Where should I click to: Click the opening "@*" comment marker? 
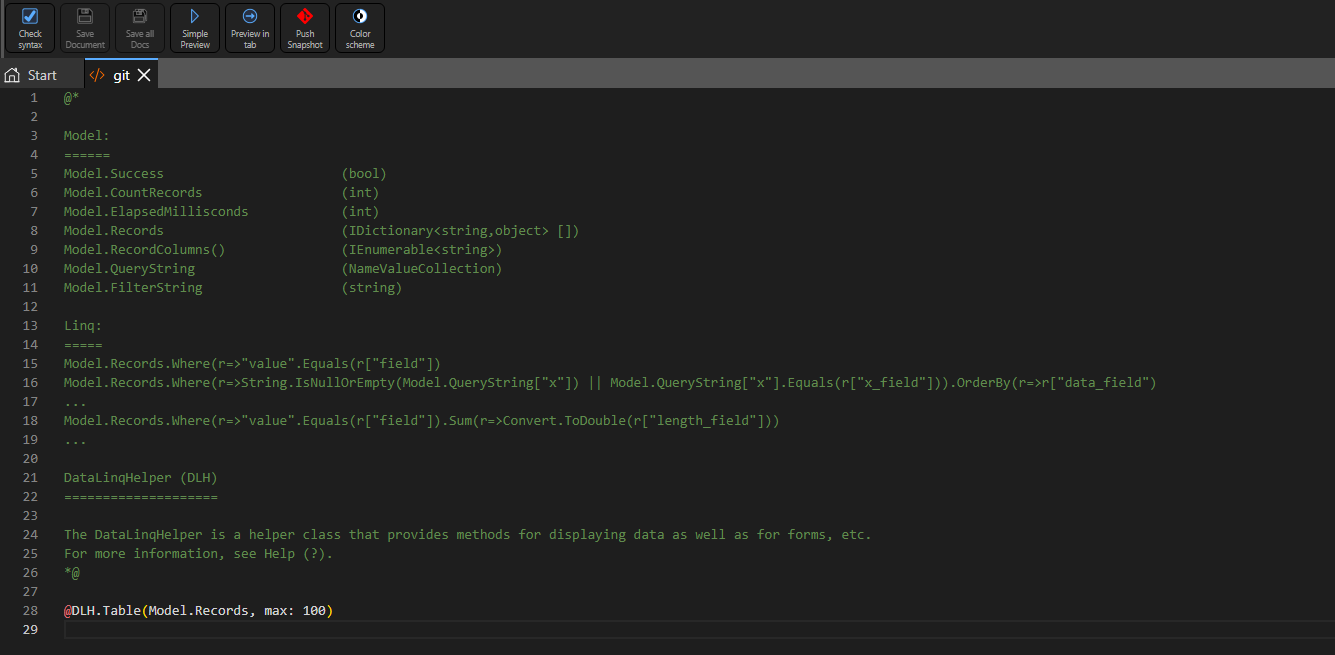pyautogui.click(x=72, y=97)
